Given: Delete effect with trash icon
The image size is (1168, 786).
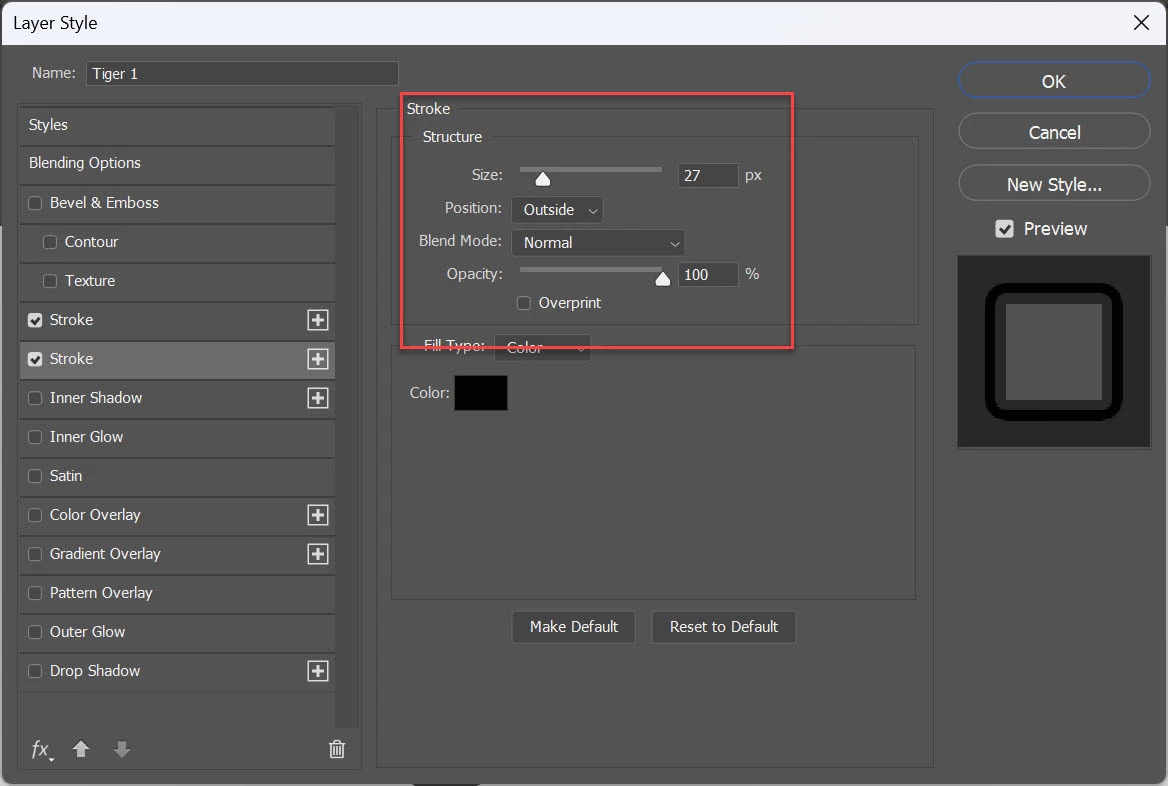Looking at the screenshot, I should pos(337,749).
